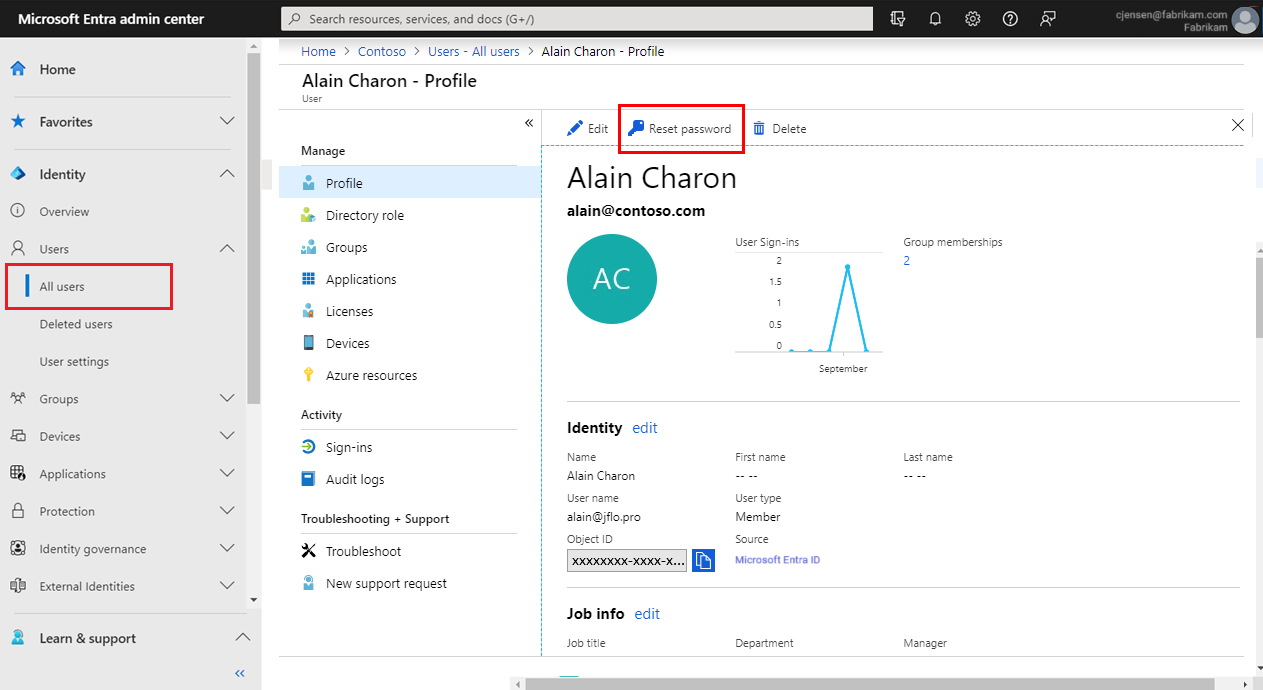The image size is (1263, 690).
Task: Click the Delete trash icon
Action: point(760,129)
